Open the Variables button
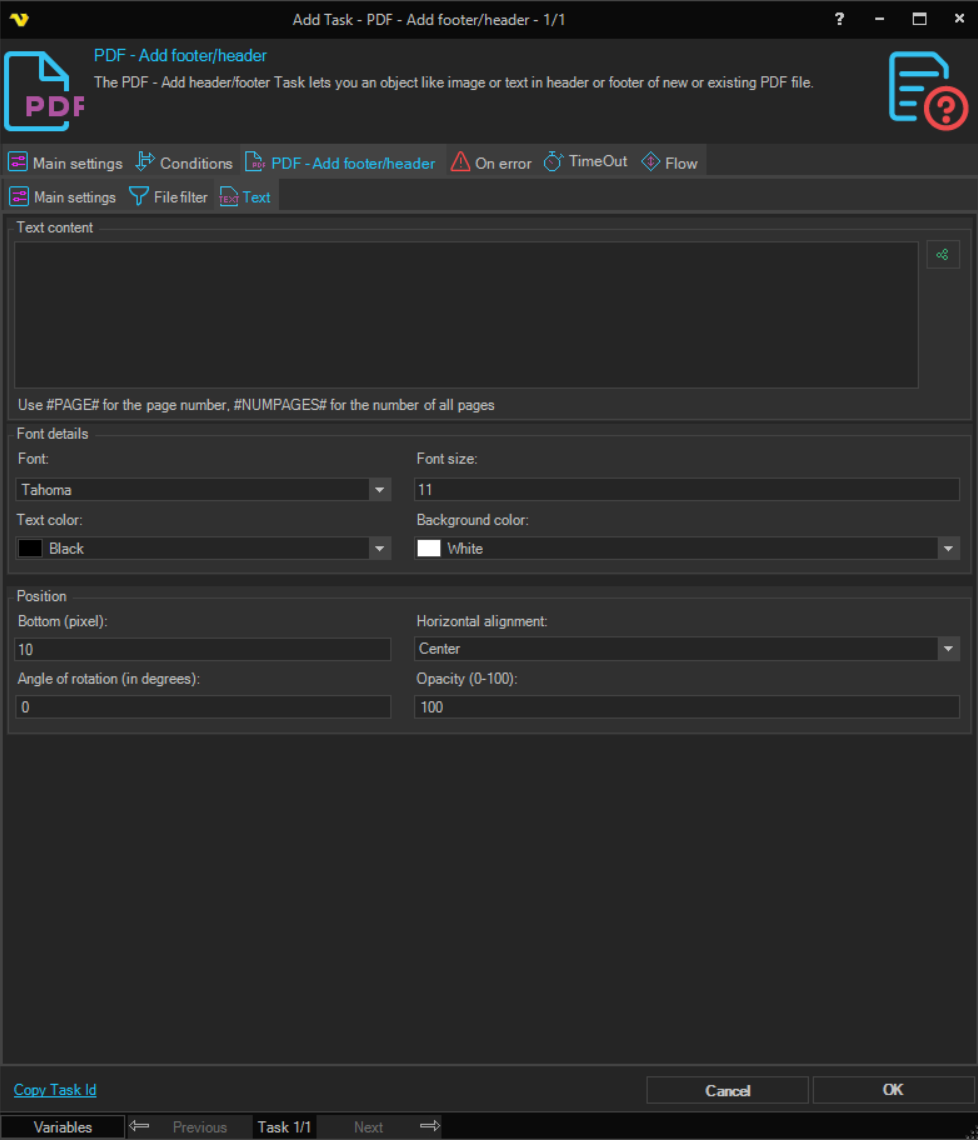978x1140 pixels. click(63, 1127)
